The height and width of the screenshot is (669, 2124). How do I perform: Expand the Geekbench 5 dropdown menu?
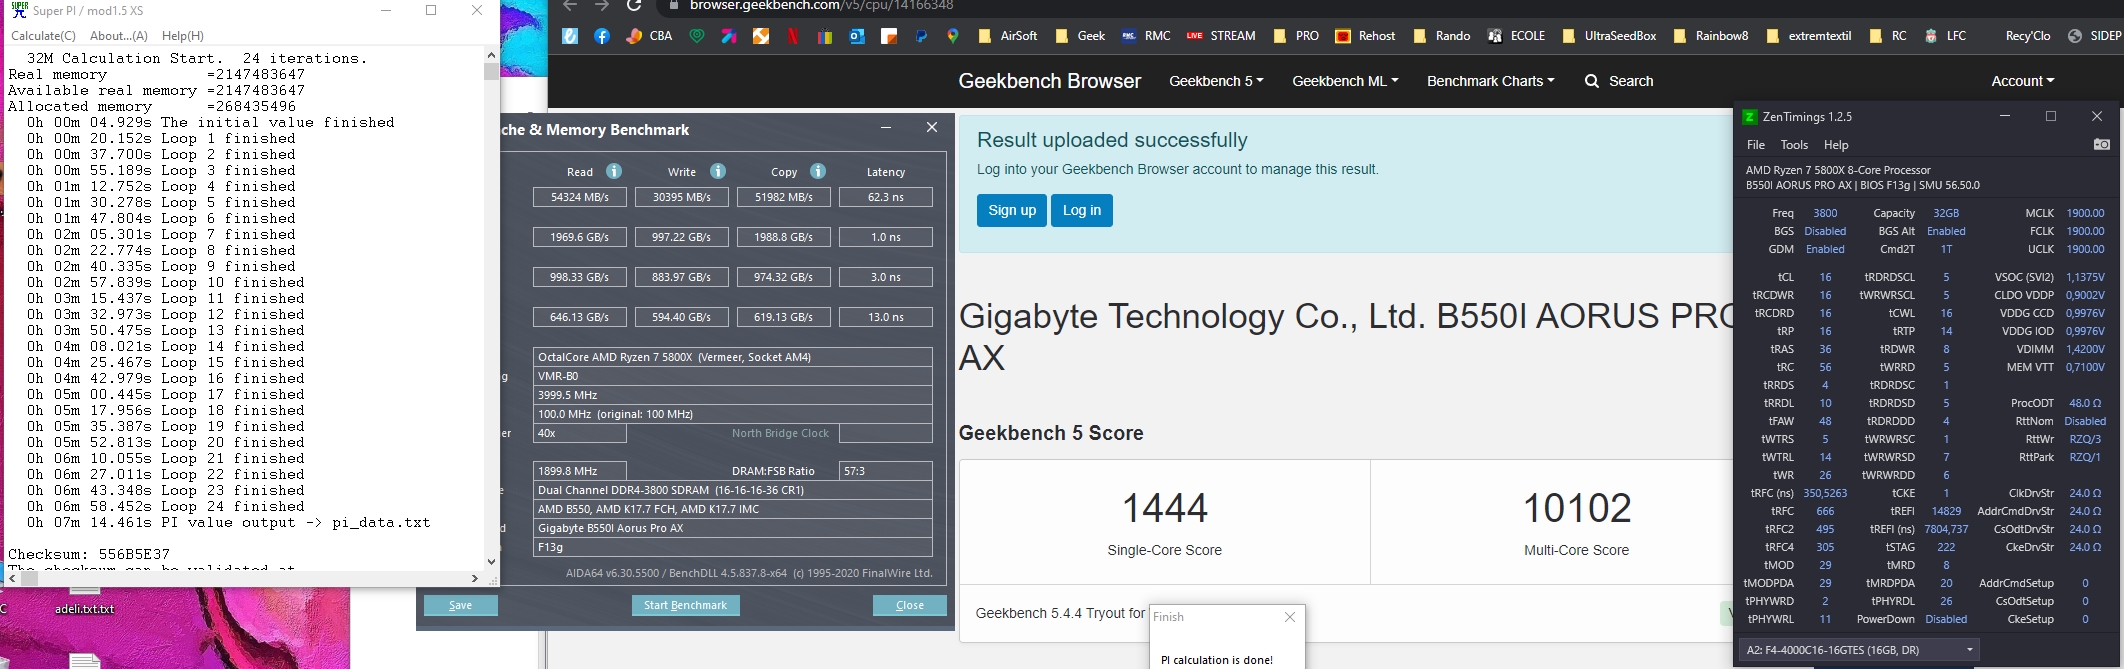point(1216,81)
